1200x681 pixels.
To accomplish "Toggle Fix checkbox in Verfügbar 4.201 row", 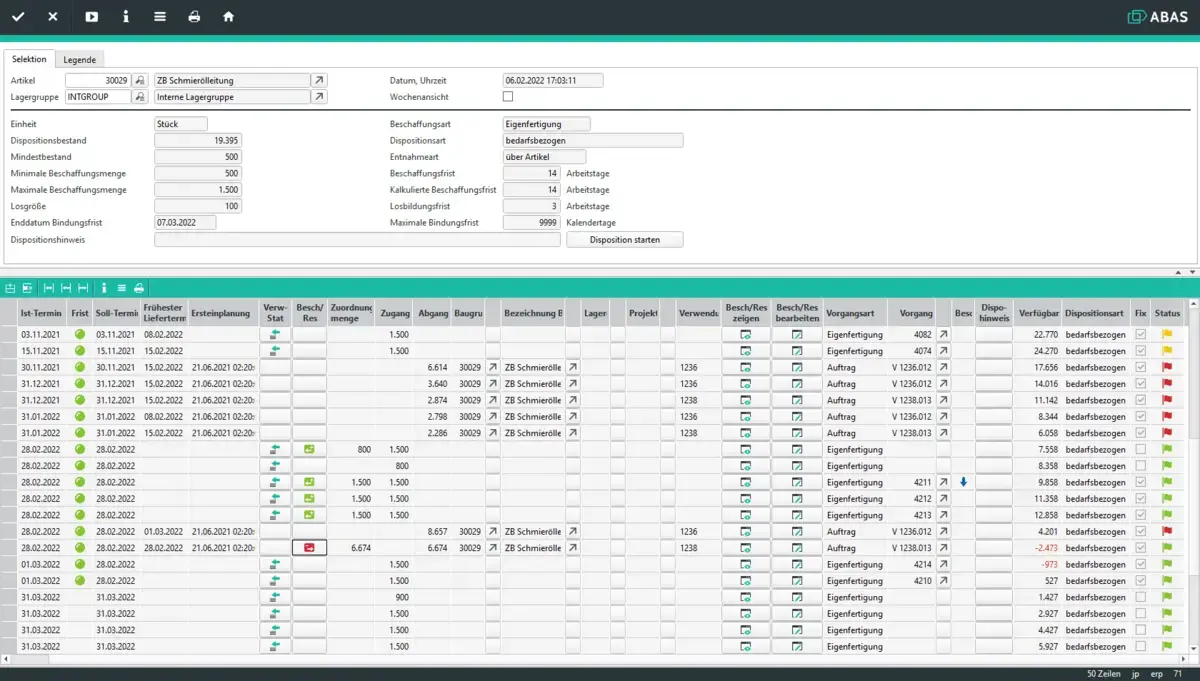I will pos(1141,531).
